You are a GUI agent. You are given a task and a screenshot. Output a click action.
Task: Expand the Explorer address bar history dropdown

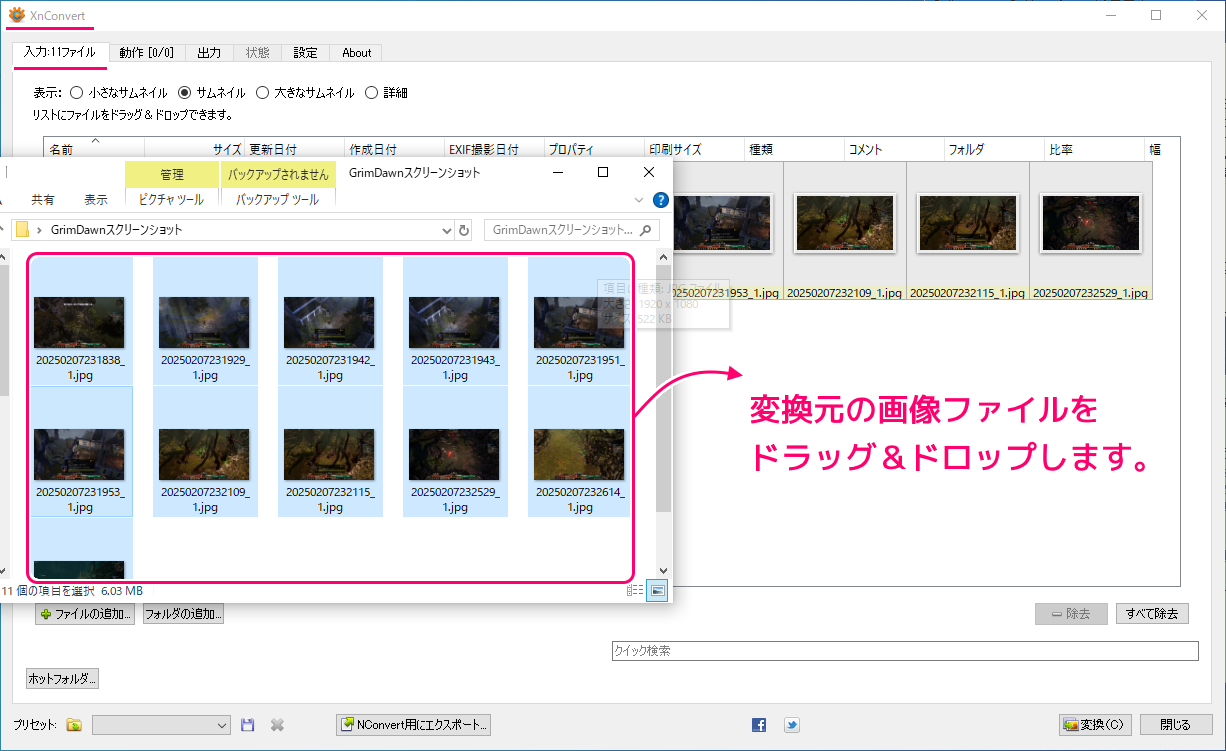pyautogui.click(x=447, y=231)
